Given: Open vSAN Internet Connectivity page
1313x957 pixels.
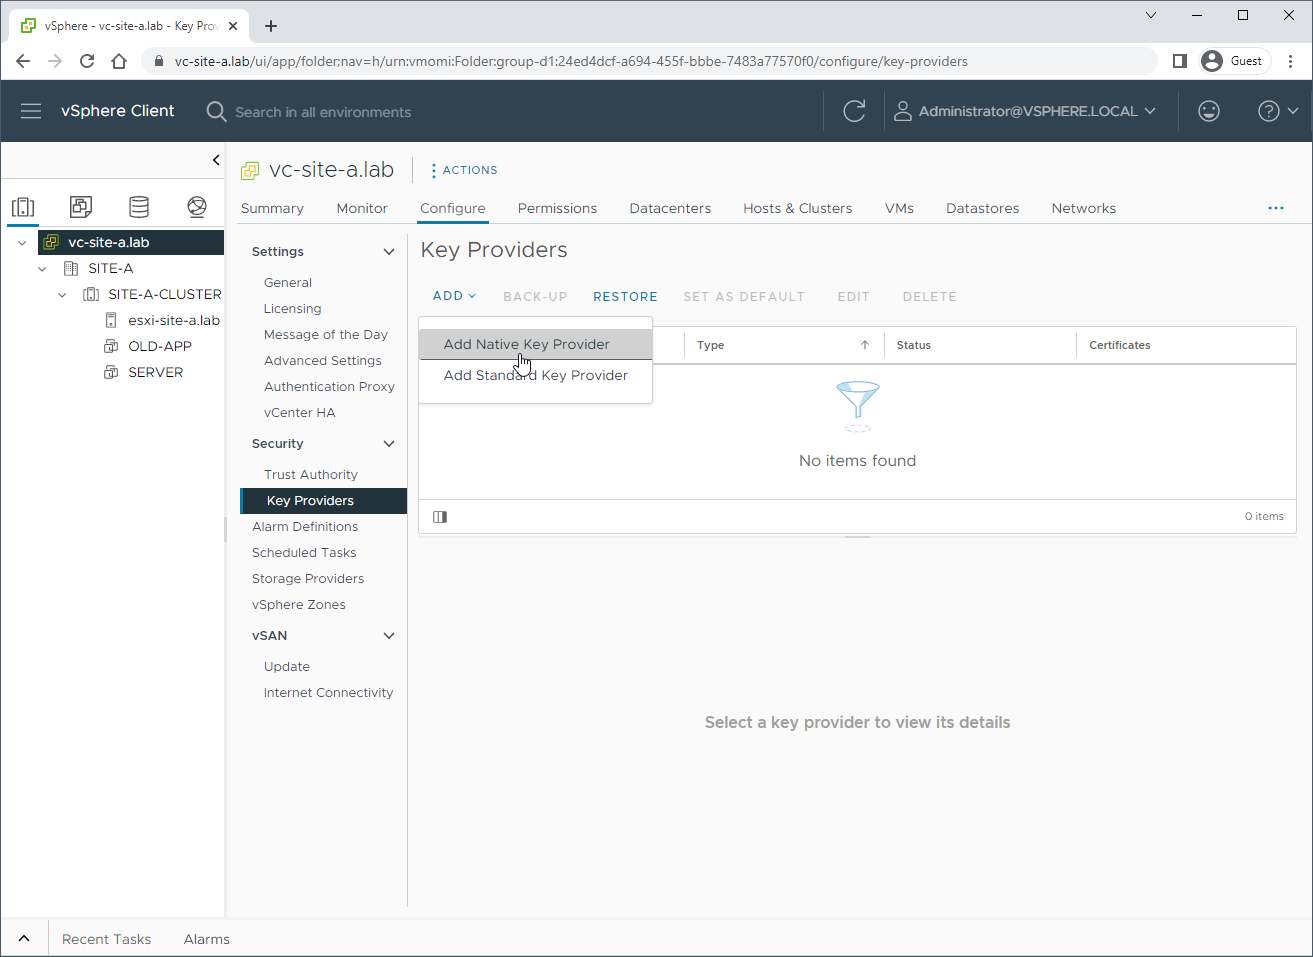Looking at the screenshot, I should point(328,693).
